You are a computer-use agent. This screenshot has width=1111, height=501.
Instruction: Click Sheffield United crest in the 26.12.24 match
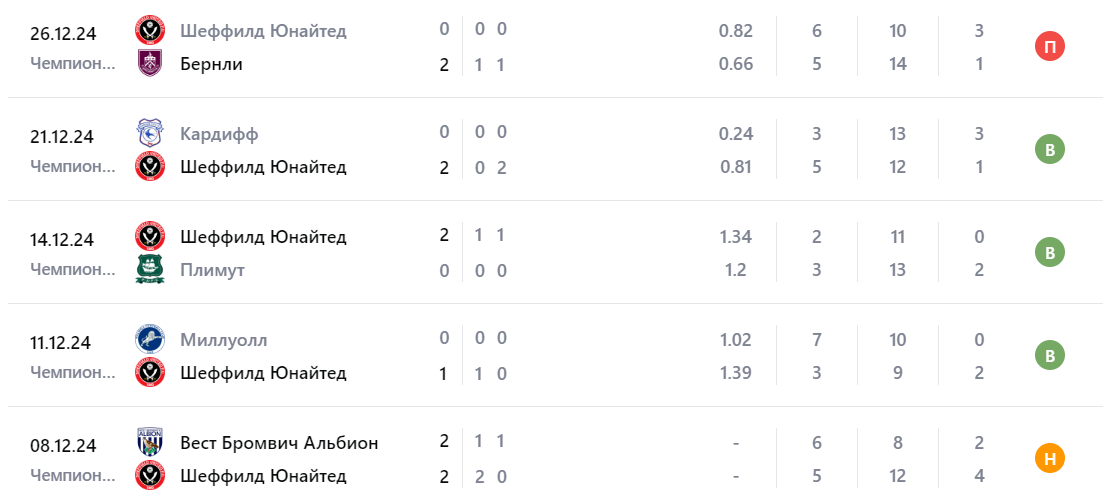149,31
